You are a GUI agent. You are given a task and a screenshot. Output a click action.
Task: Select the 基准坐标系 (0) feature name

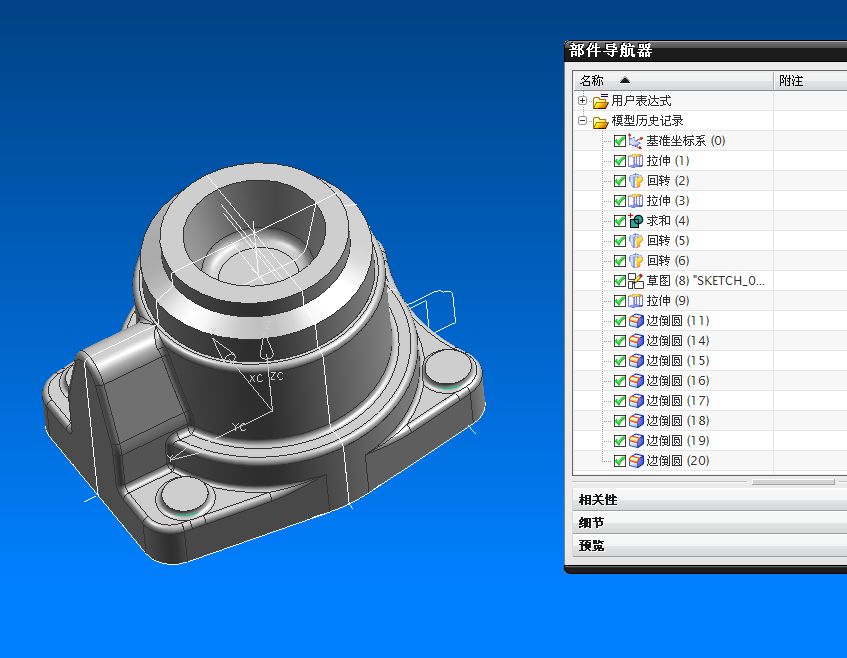tap(685, 141)
